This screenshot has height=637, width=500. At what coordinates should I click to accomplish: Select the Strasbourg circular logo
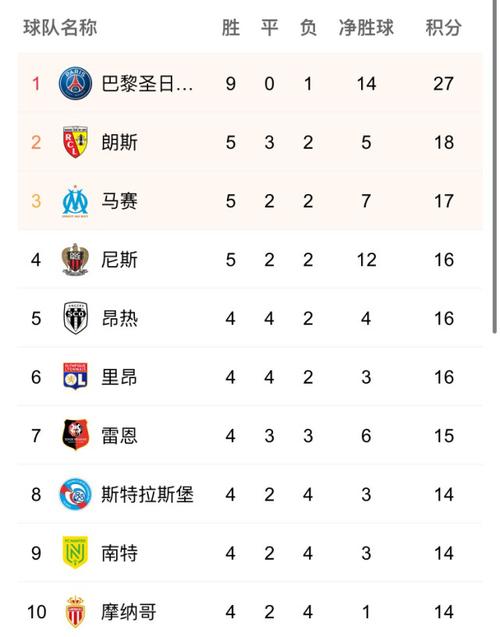click(x=75, y=494)
